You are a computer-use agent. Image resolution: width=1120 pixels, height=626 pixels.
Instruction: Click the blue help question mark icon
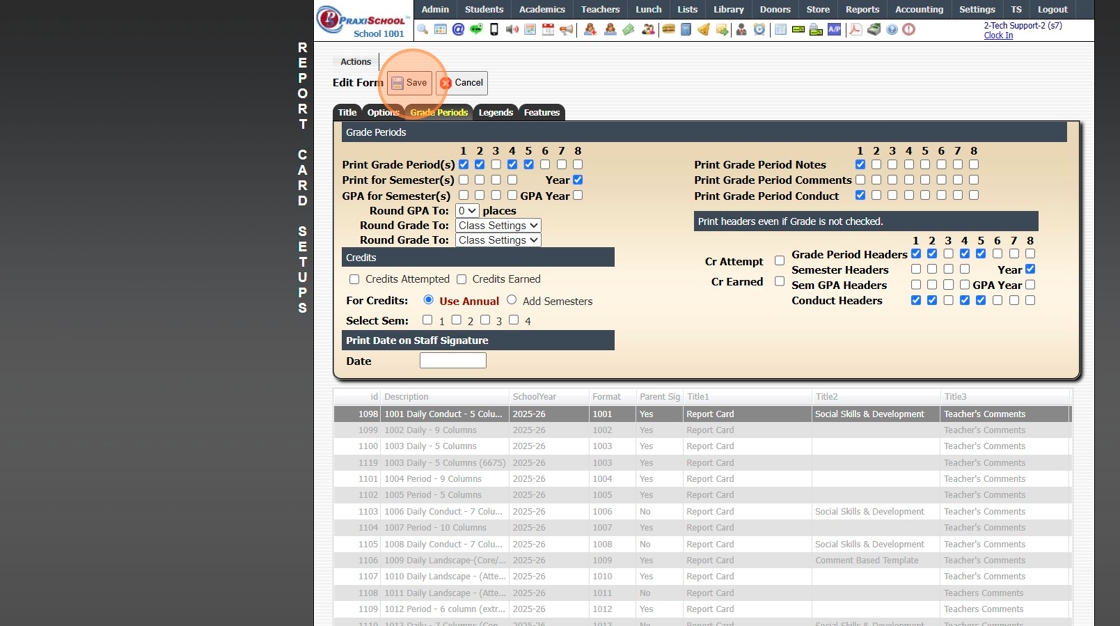click(891, 29)
